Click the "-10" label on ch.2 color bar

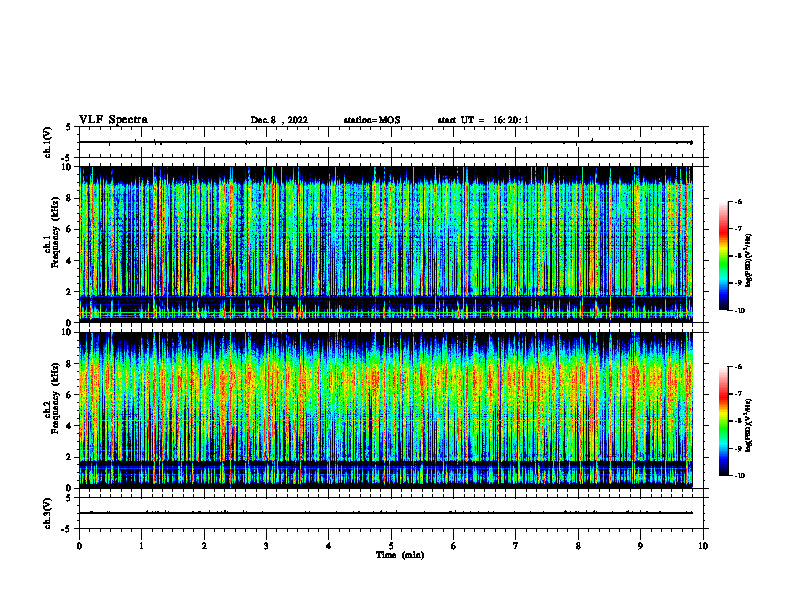coord(740,476)
